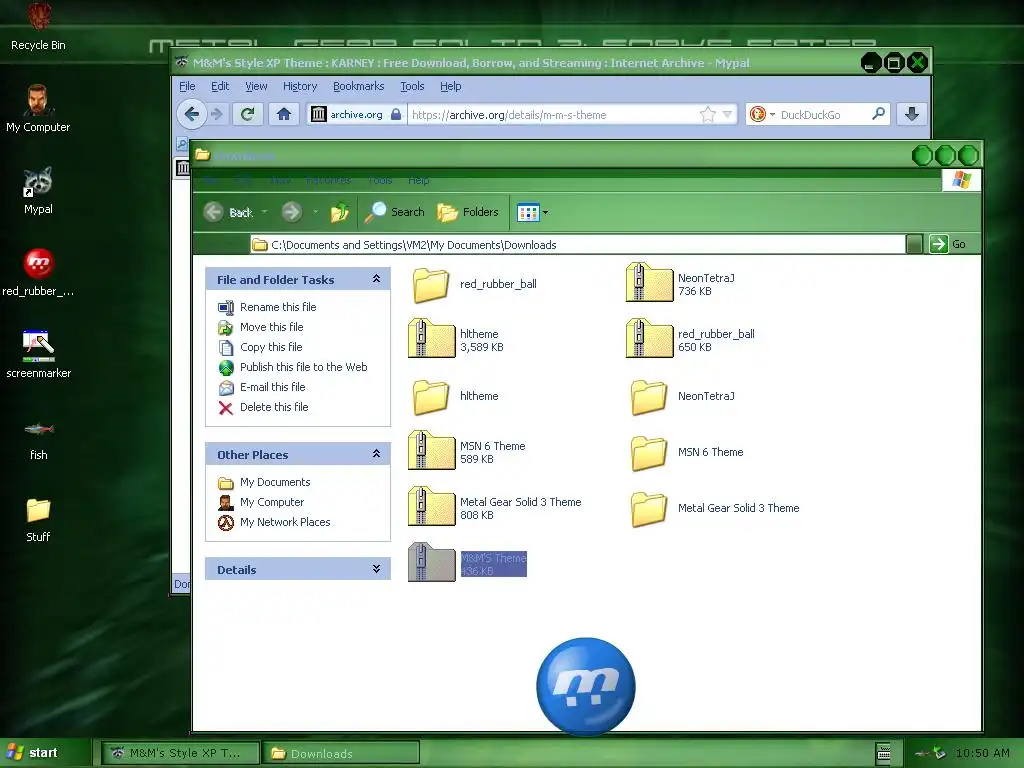Select the M&M'S Theme zip file
The image size is (1024, 768).
point(467,564)
